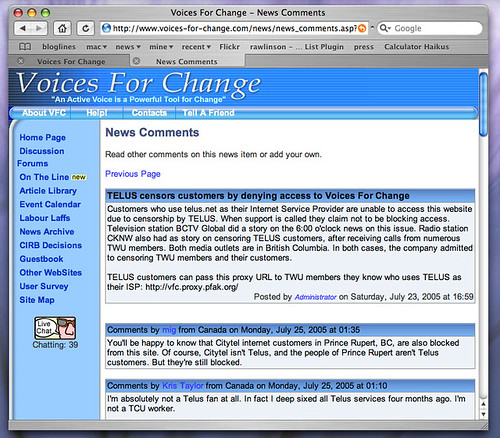Click the Safari back arrow button

click(23, 28)
